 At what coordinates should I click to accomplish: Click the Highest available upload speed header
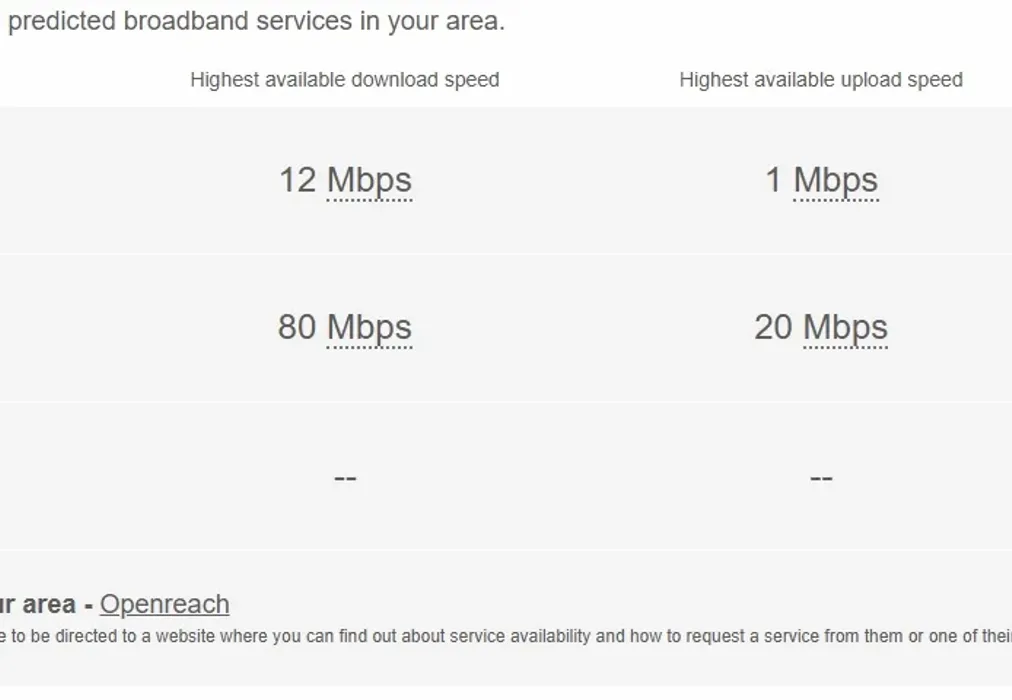tap(821, 80)
